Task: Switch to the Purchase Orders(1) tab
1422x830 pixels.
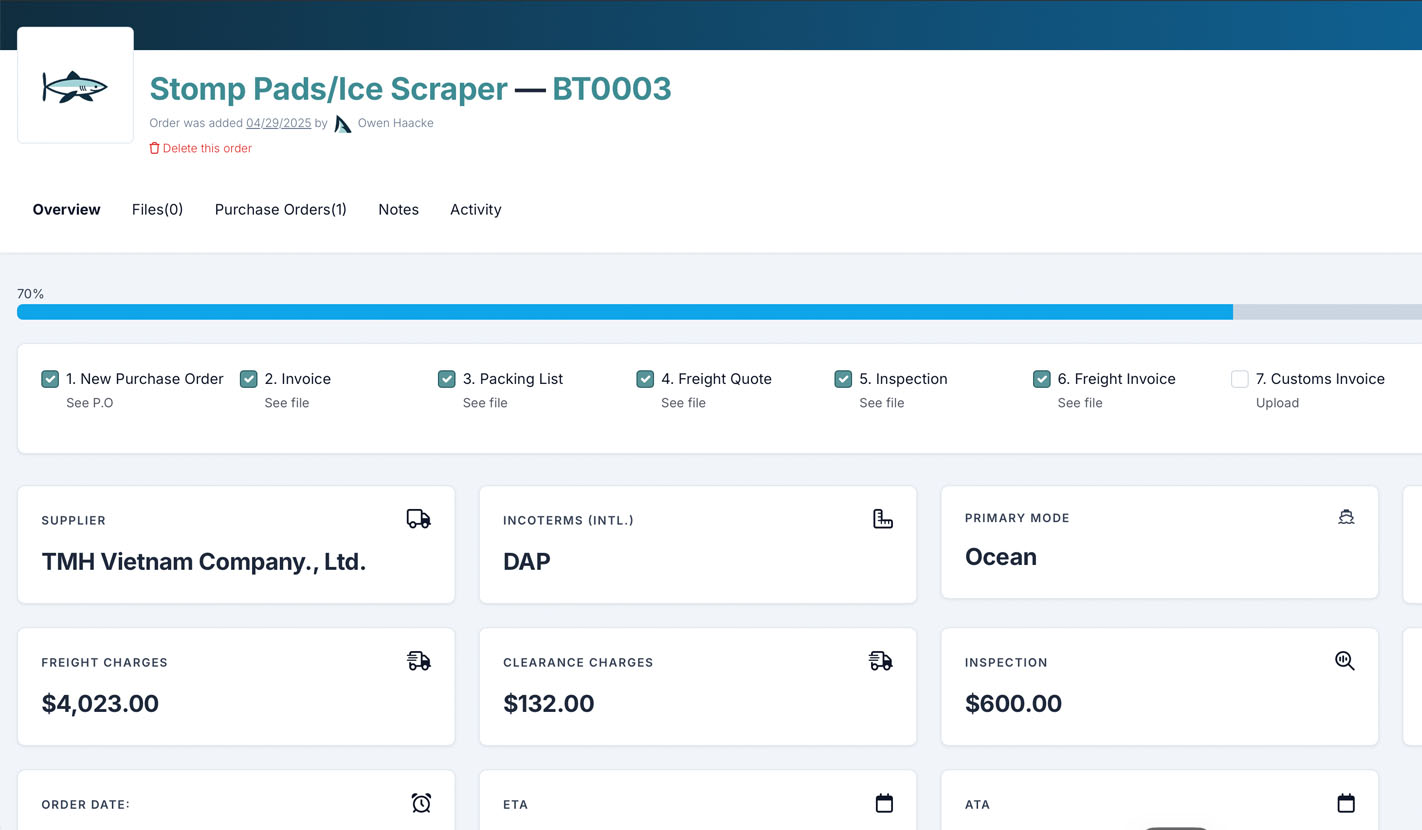Action: click(280, 209)
